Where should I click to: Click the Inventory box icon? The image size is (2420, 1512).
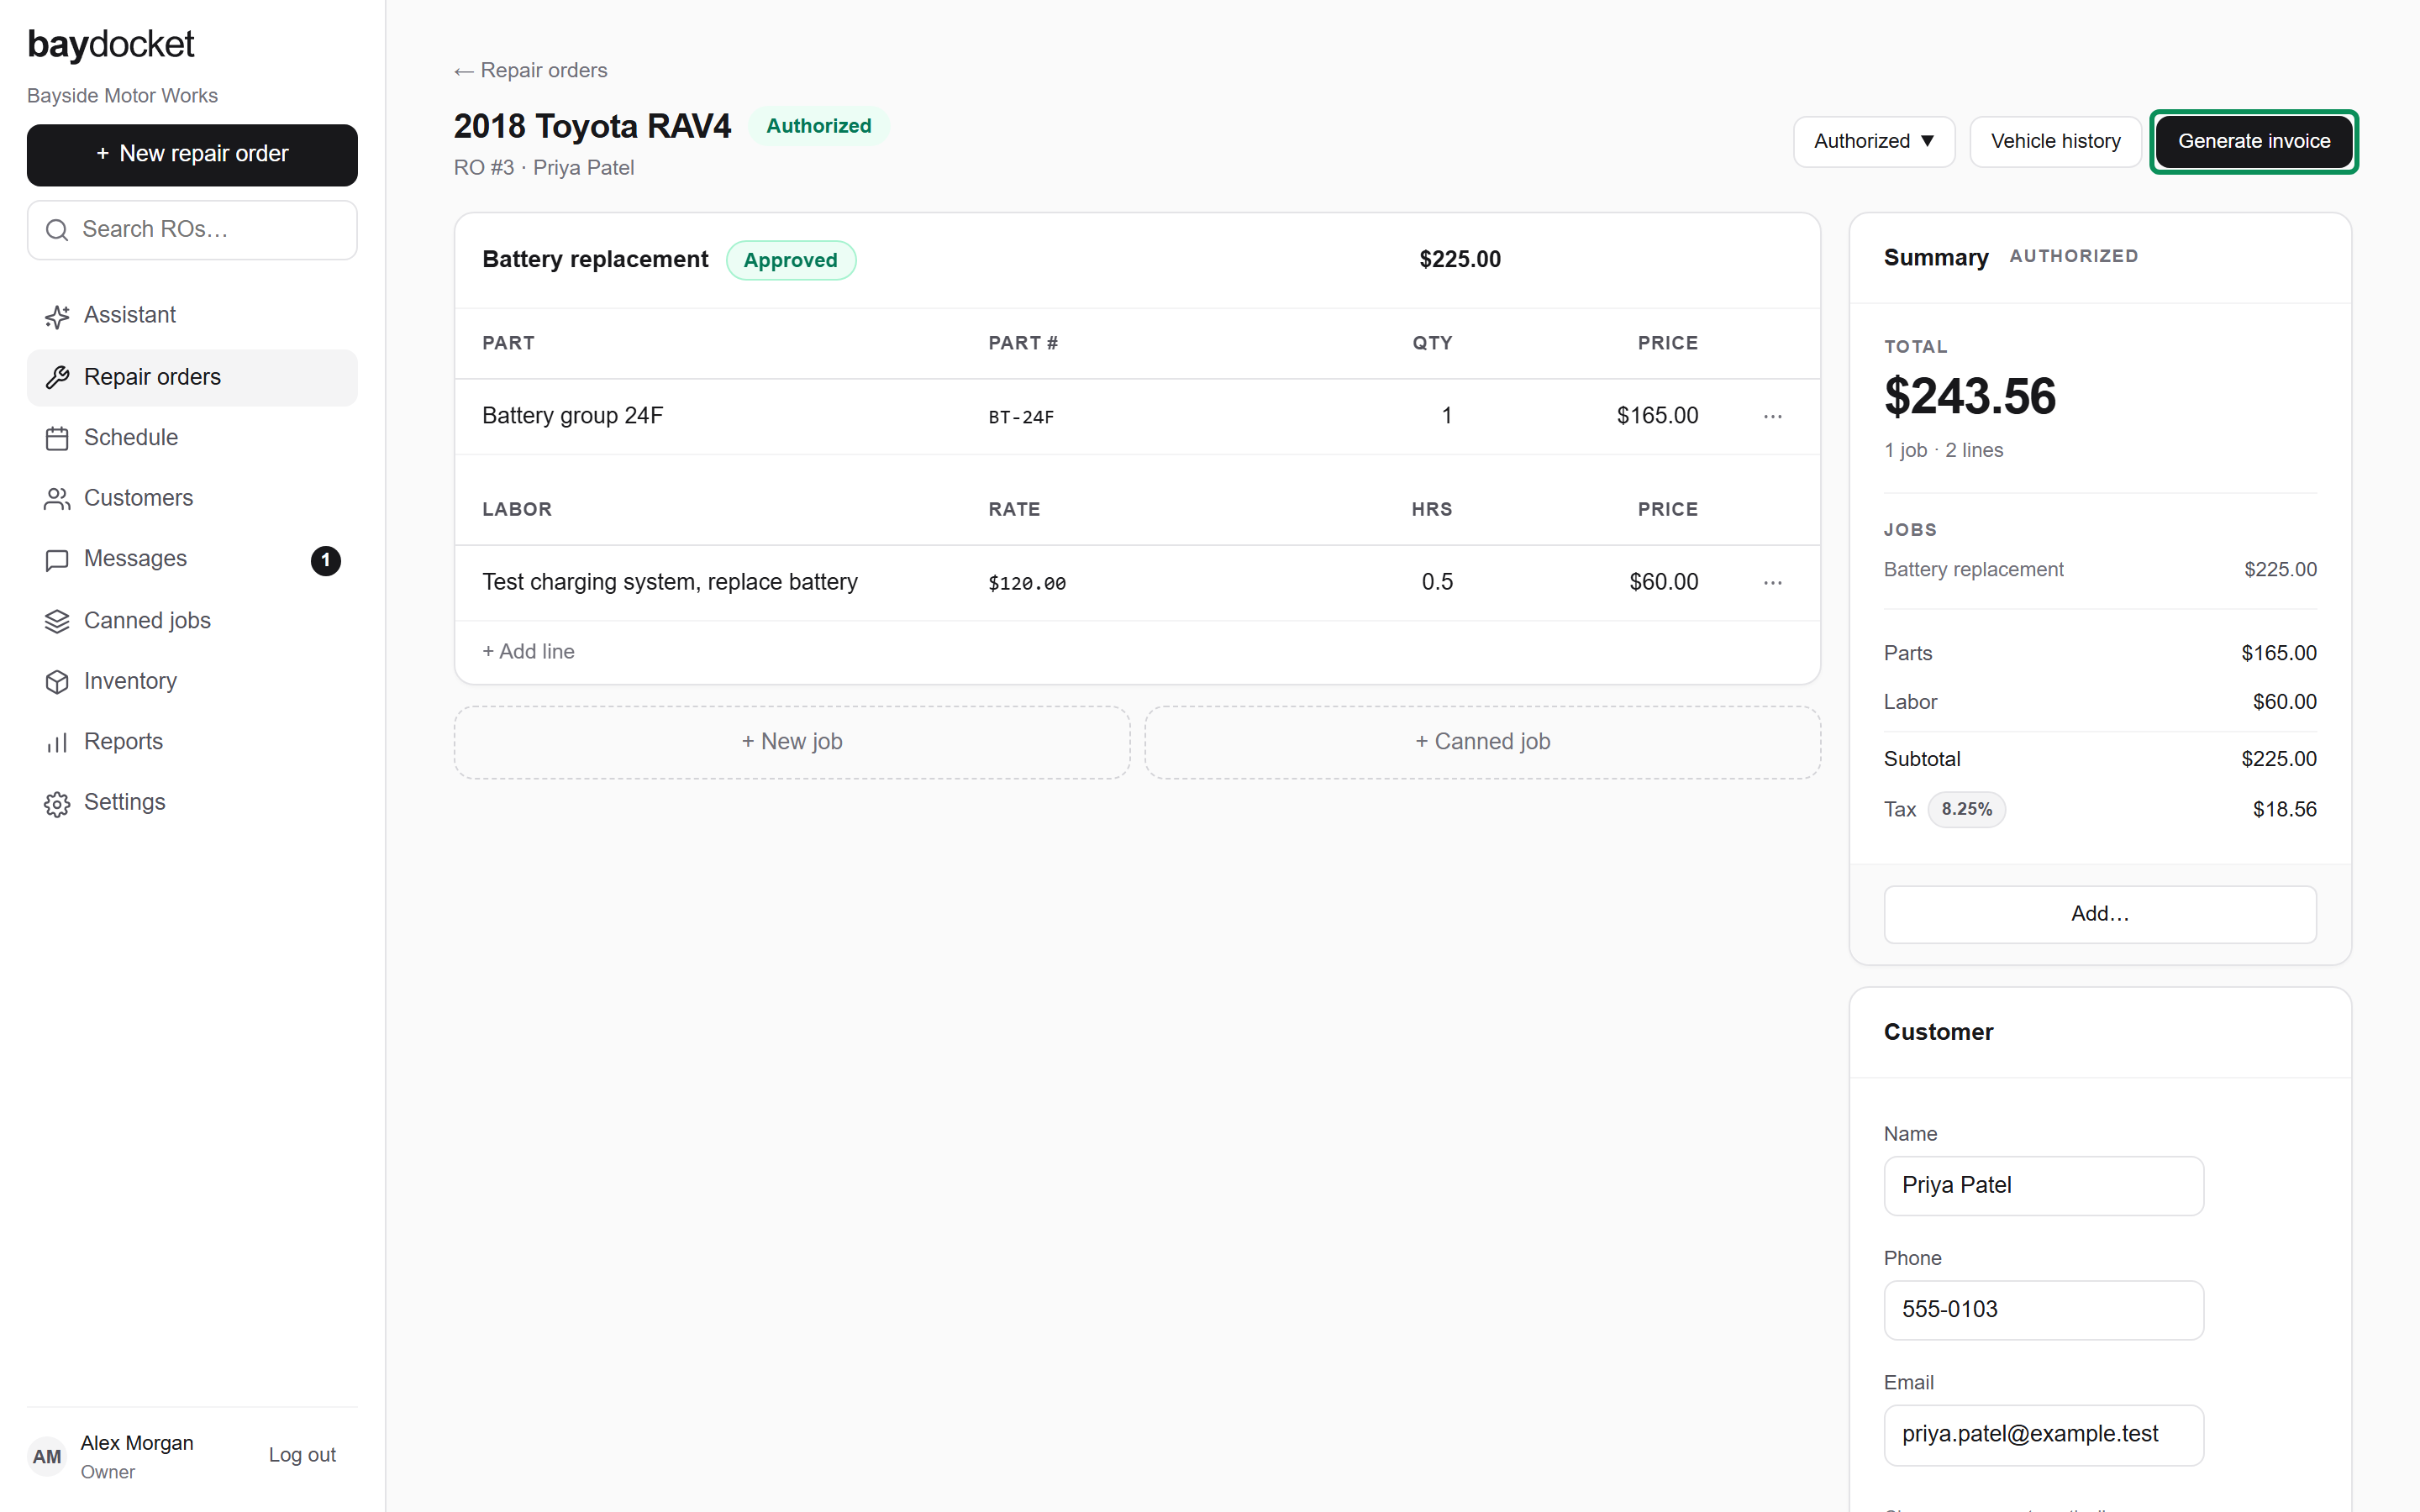tap(57, 681)
